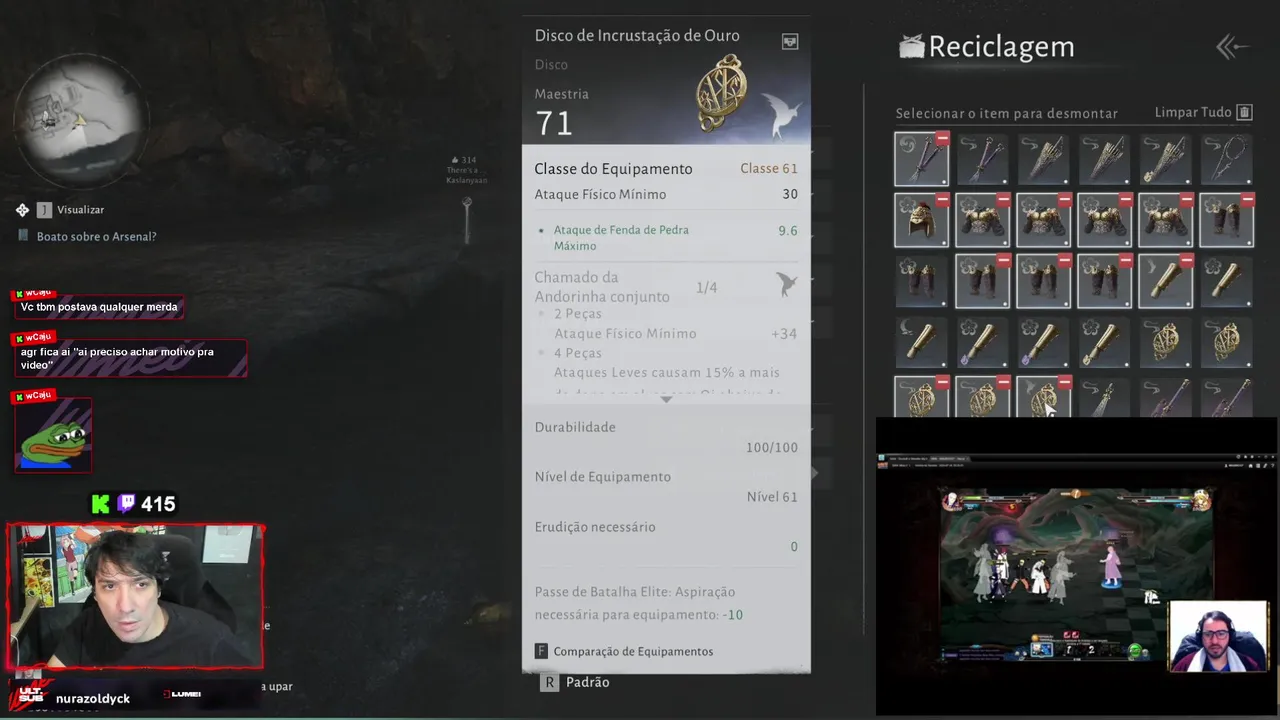Click the small webcam in embedded video
Viewport: 1280px width, 720px height.
pyautogui.click(x=1217, y=637)
